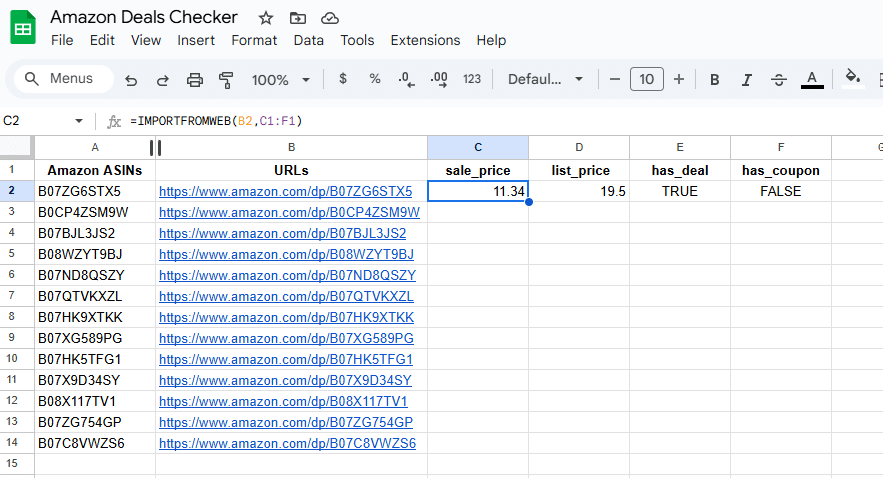The width and height of the screenshot is (883, 478).
Task: Click the redo arrow icon
Action: tap(162, 80)
